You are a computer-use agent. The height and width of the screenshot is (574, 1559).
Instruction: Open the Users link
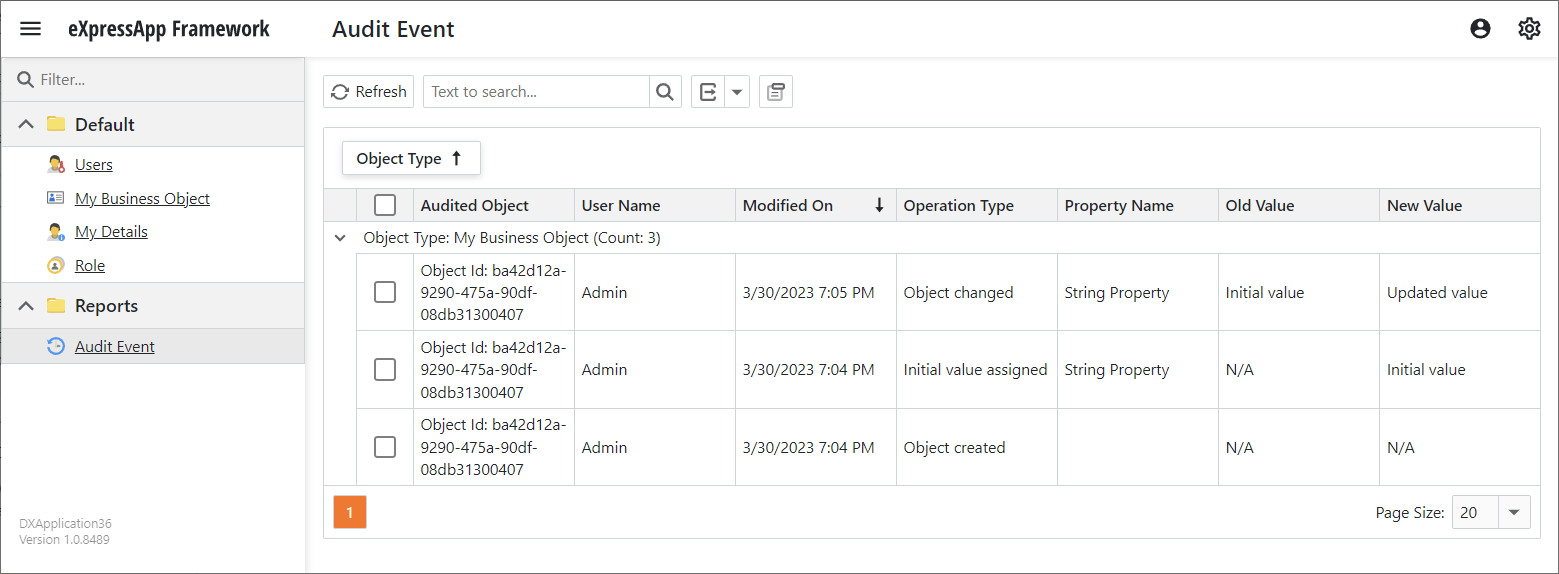pyautogui.click(x=94, y=164)
